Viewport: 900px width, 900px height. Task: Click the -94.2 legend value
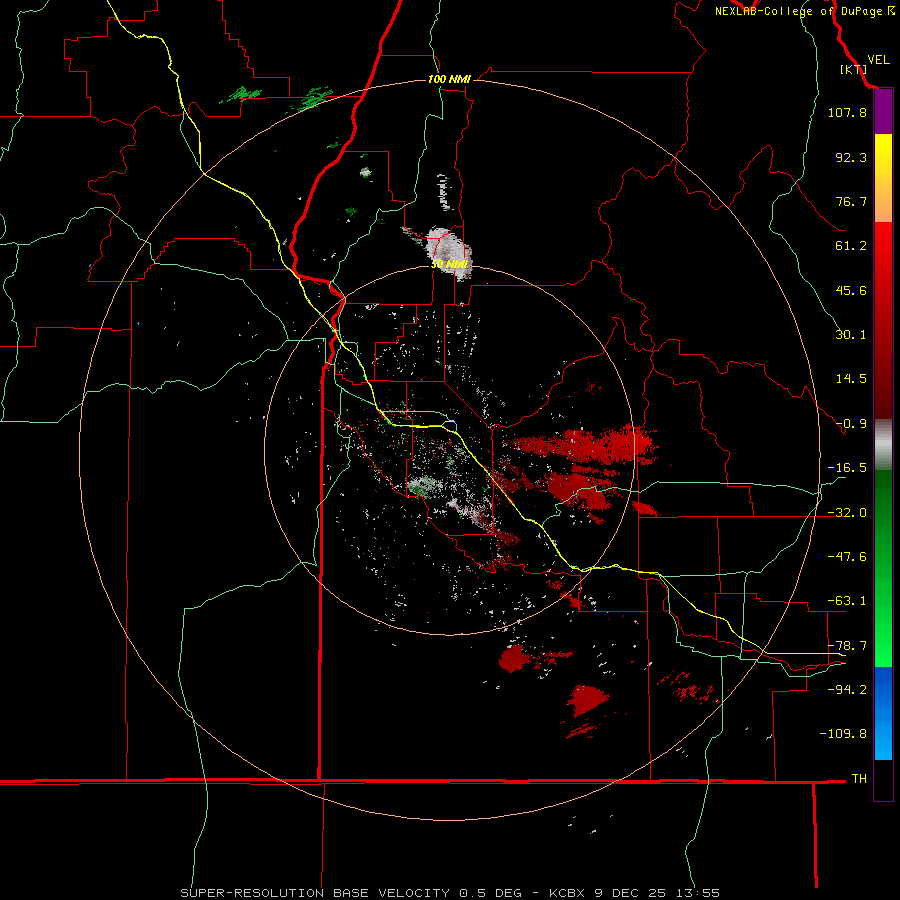847,689
